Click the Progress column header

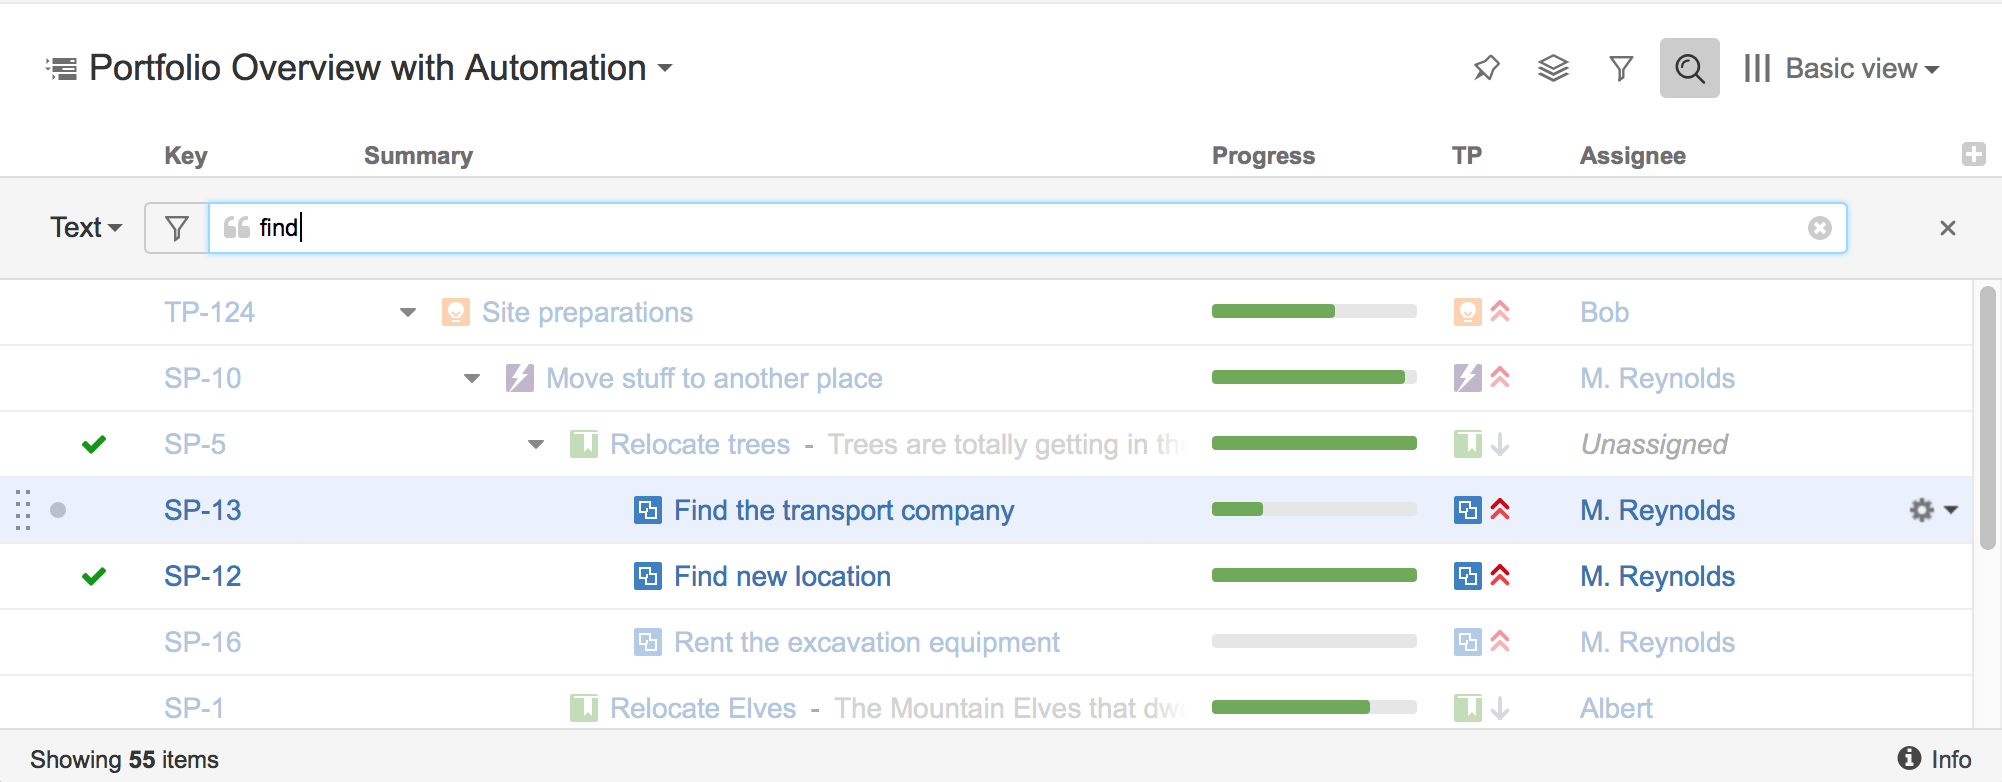pyautogui.click(x=1263, y=156)
